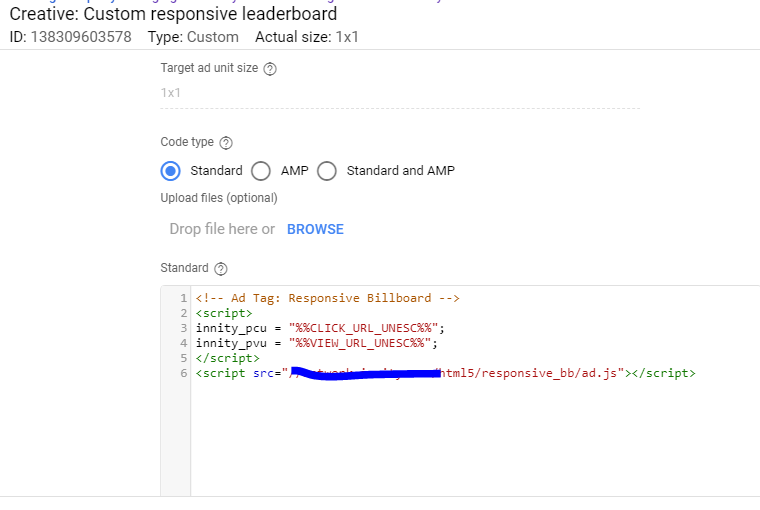The width and height of the screenshot is (760, 510).
Task: Select the Standard code type radio
Action: (171, 171)
